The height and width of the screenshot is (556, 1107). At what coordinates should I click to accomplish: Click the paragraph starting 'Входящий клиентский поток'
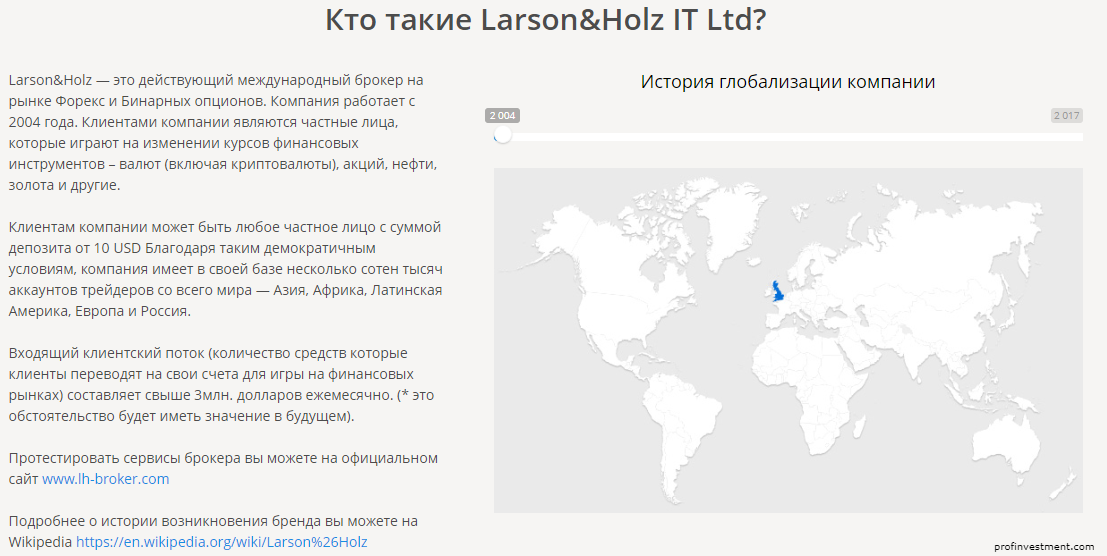[x=221, y=385]
